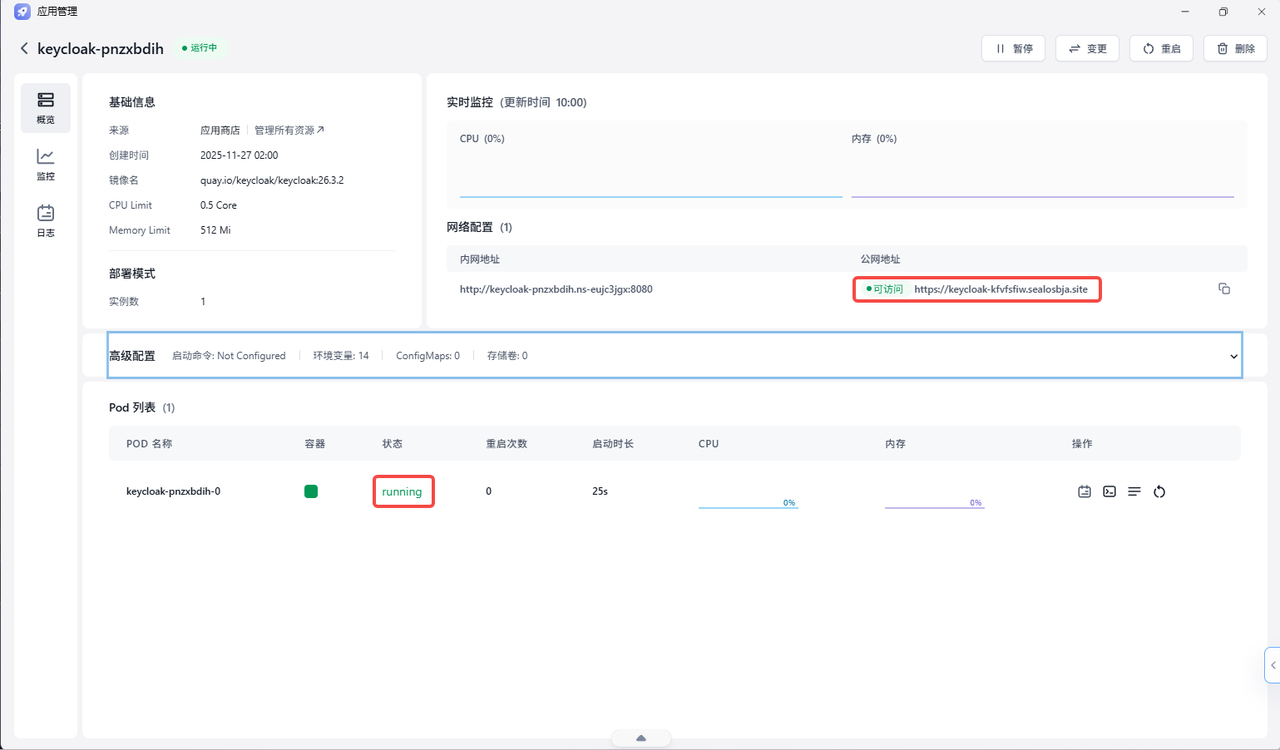Click the 启动时长 value 25s
This screenshot has width=1280, height=750.
(600, 491)
